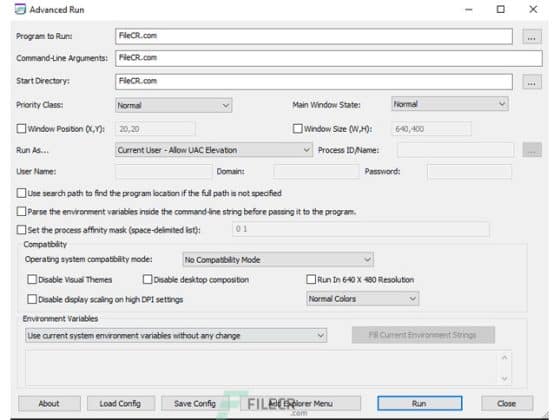This screenshot has height=420, width=560.
Task: Tick 'Parse the environment variables' checkbox
Action: [x=21, y=211]
